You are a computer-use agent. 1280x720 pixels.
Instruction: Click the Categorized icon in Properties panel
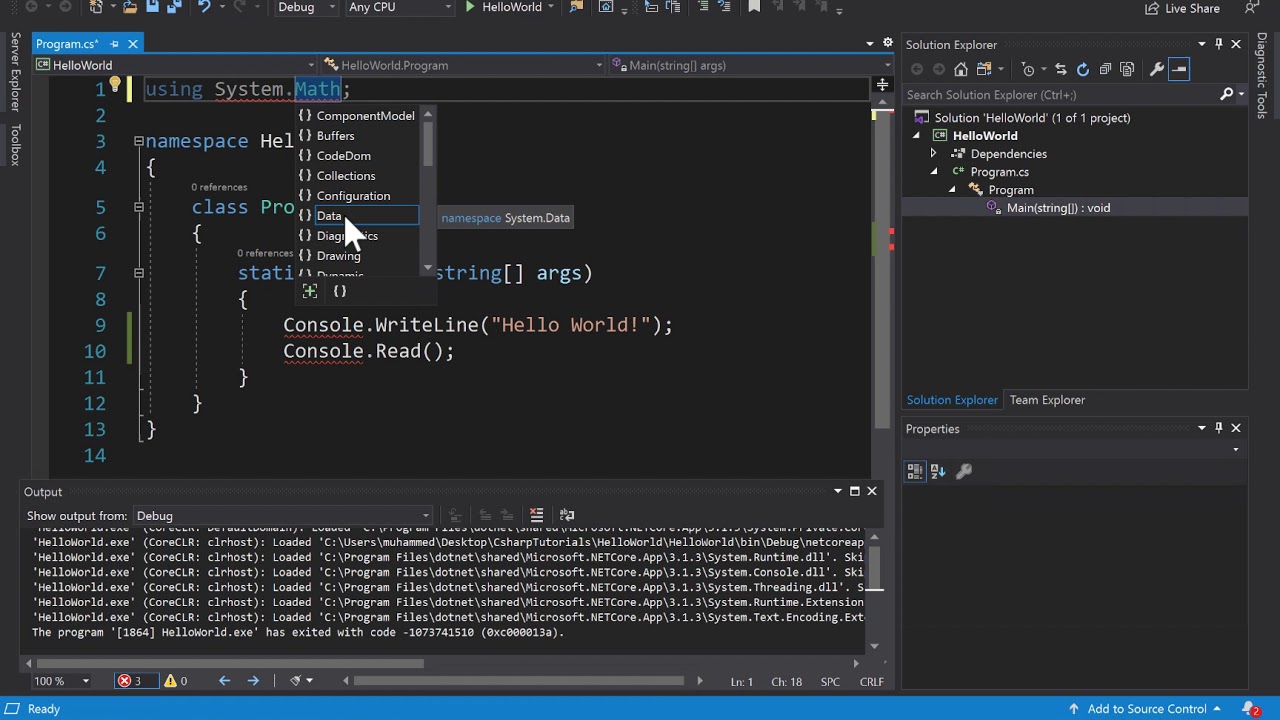(915, 471)
